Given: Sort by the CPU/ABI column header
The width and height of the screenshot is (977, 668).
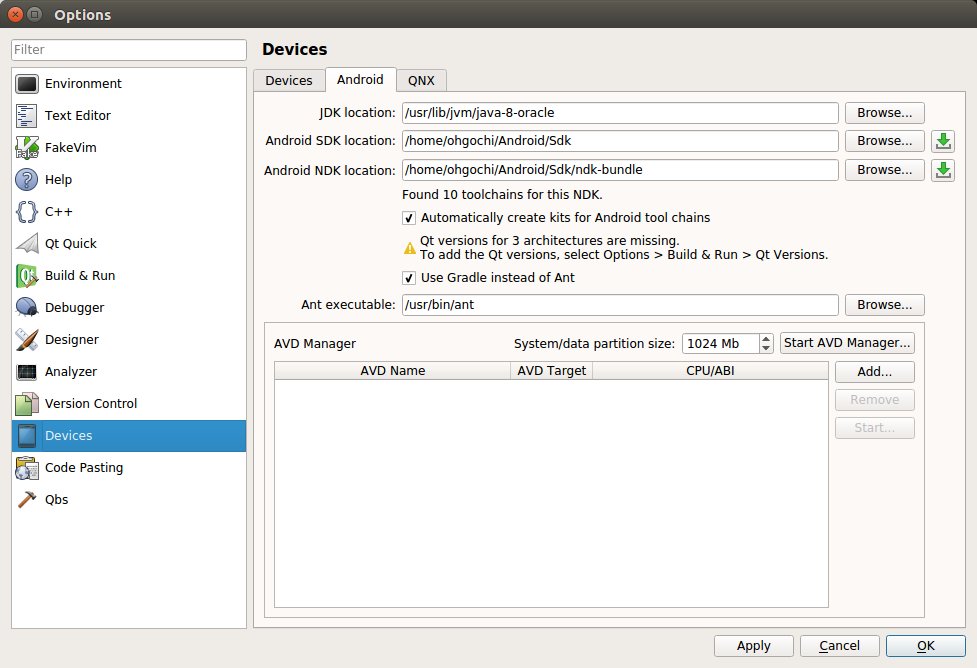Looking at the screenshot, I should pos(710,371).
